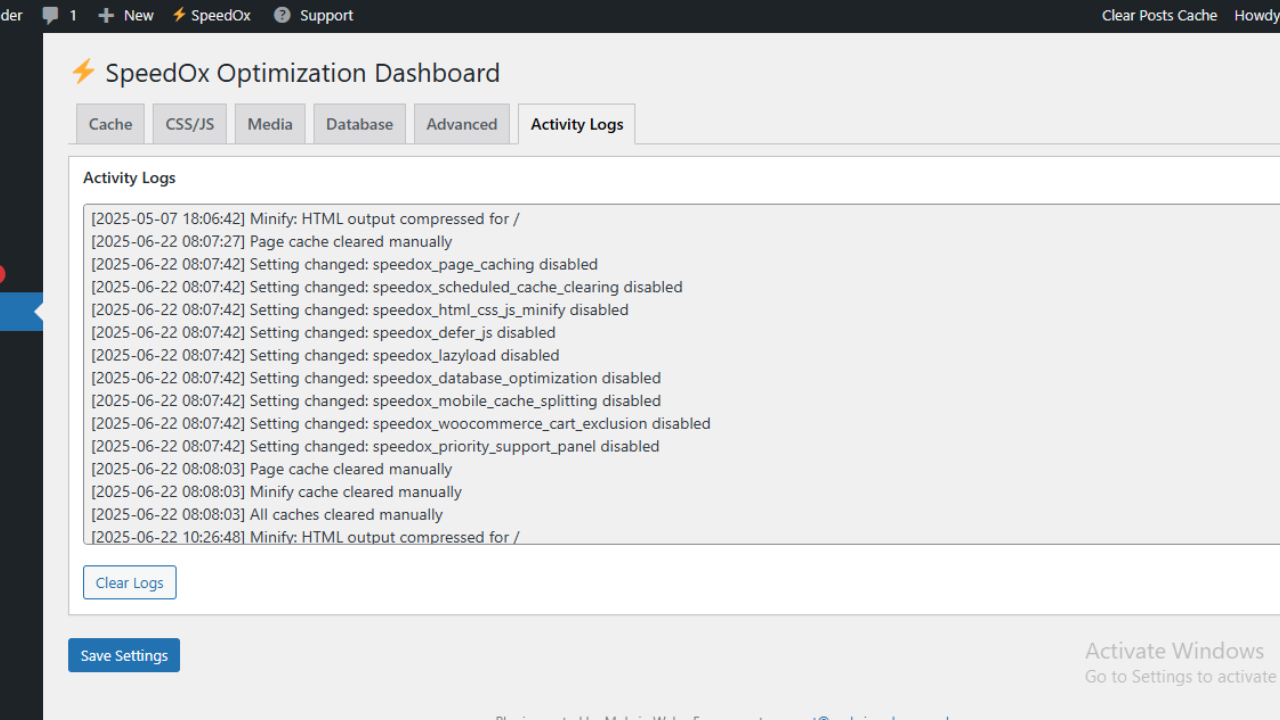Click the Support question mark icon
1280x720 pixels.
tap(282, 15)
